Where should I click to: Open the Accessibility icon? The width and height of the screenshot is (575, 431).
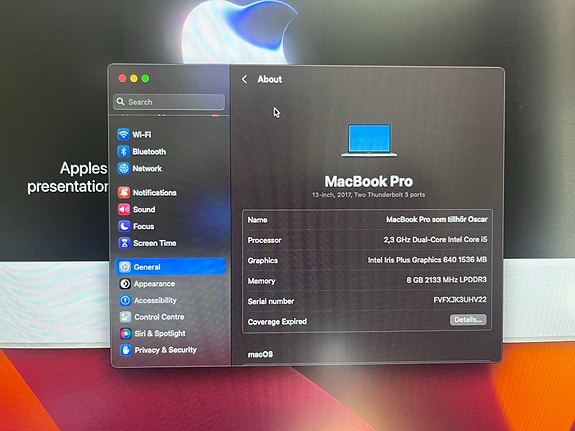coord(125,300)
